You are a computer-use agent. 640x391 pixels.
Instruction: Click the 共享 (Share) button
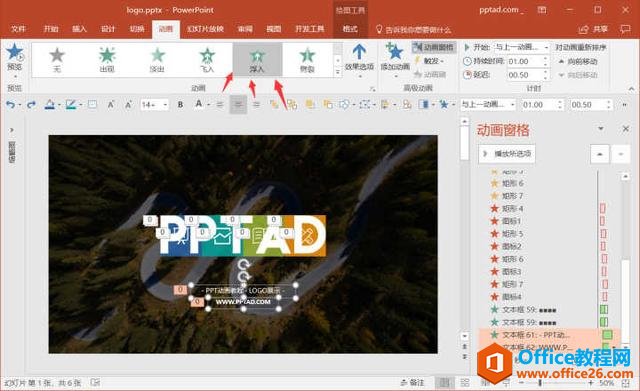coord(594,29)
